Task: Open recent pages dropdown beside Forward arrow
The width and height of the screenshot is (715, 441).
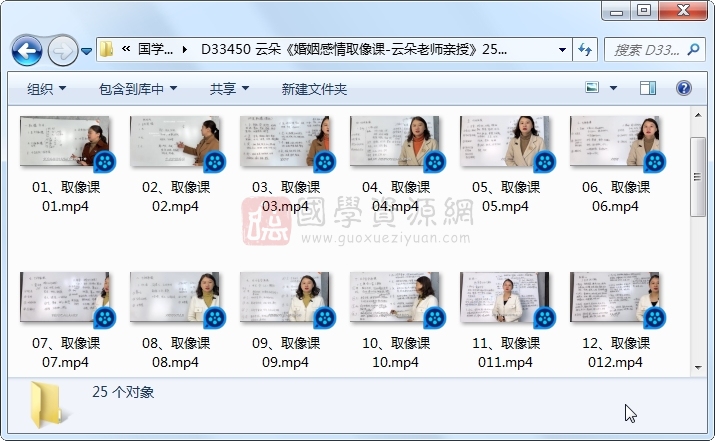Action: [87, 51]
